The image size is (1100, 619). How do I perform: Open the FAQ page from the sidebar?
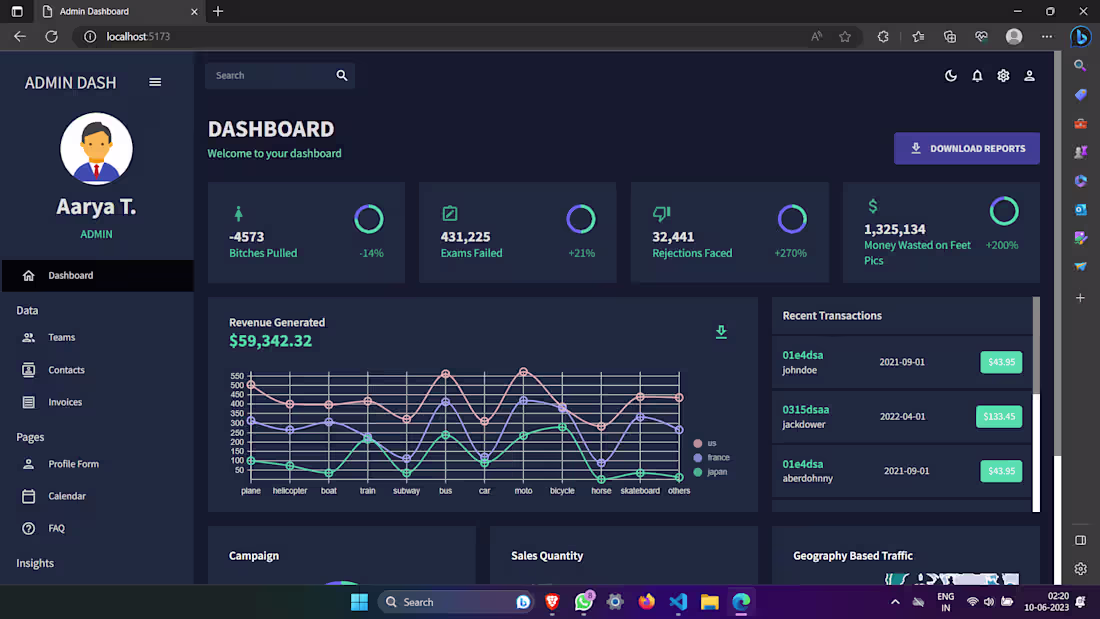30,528
